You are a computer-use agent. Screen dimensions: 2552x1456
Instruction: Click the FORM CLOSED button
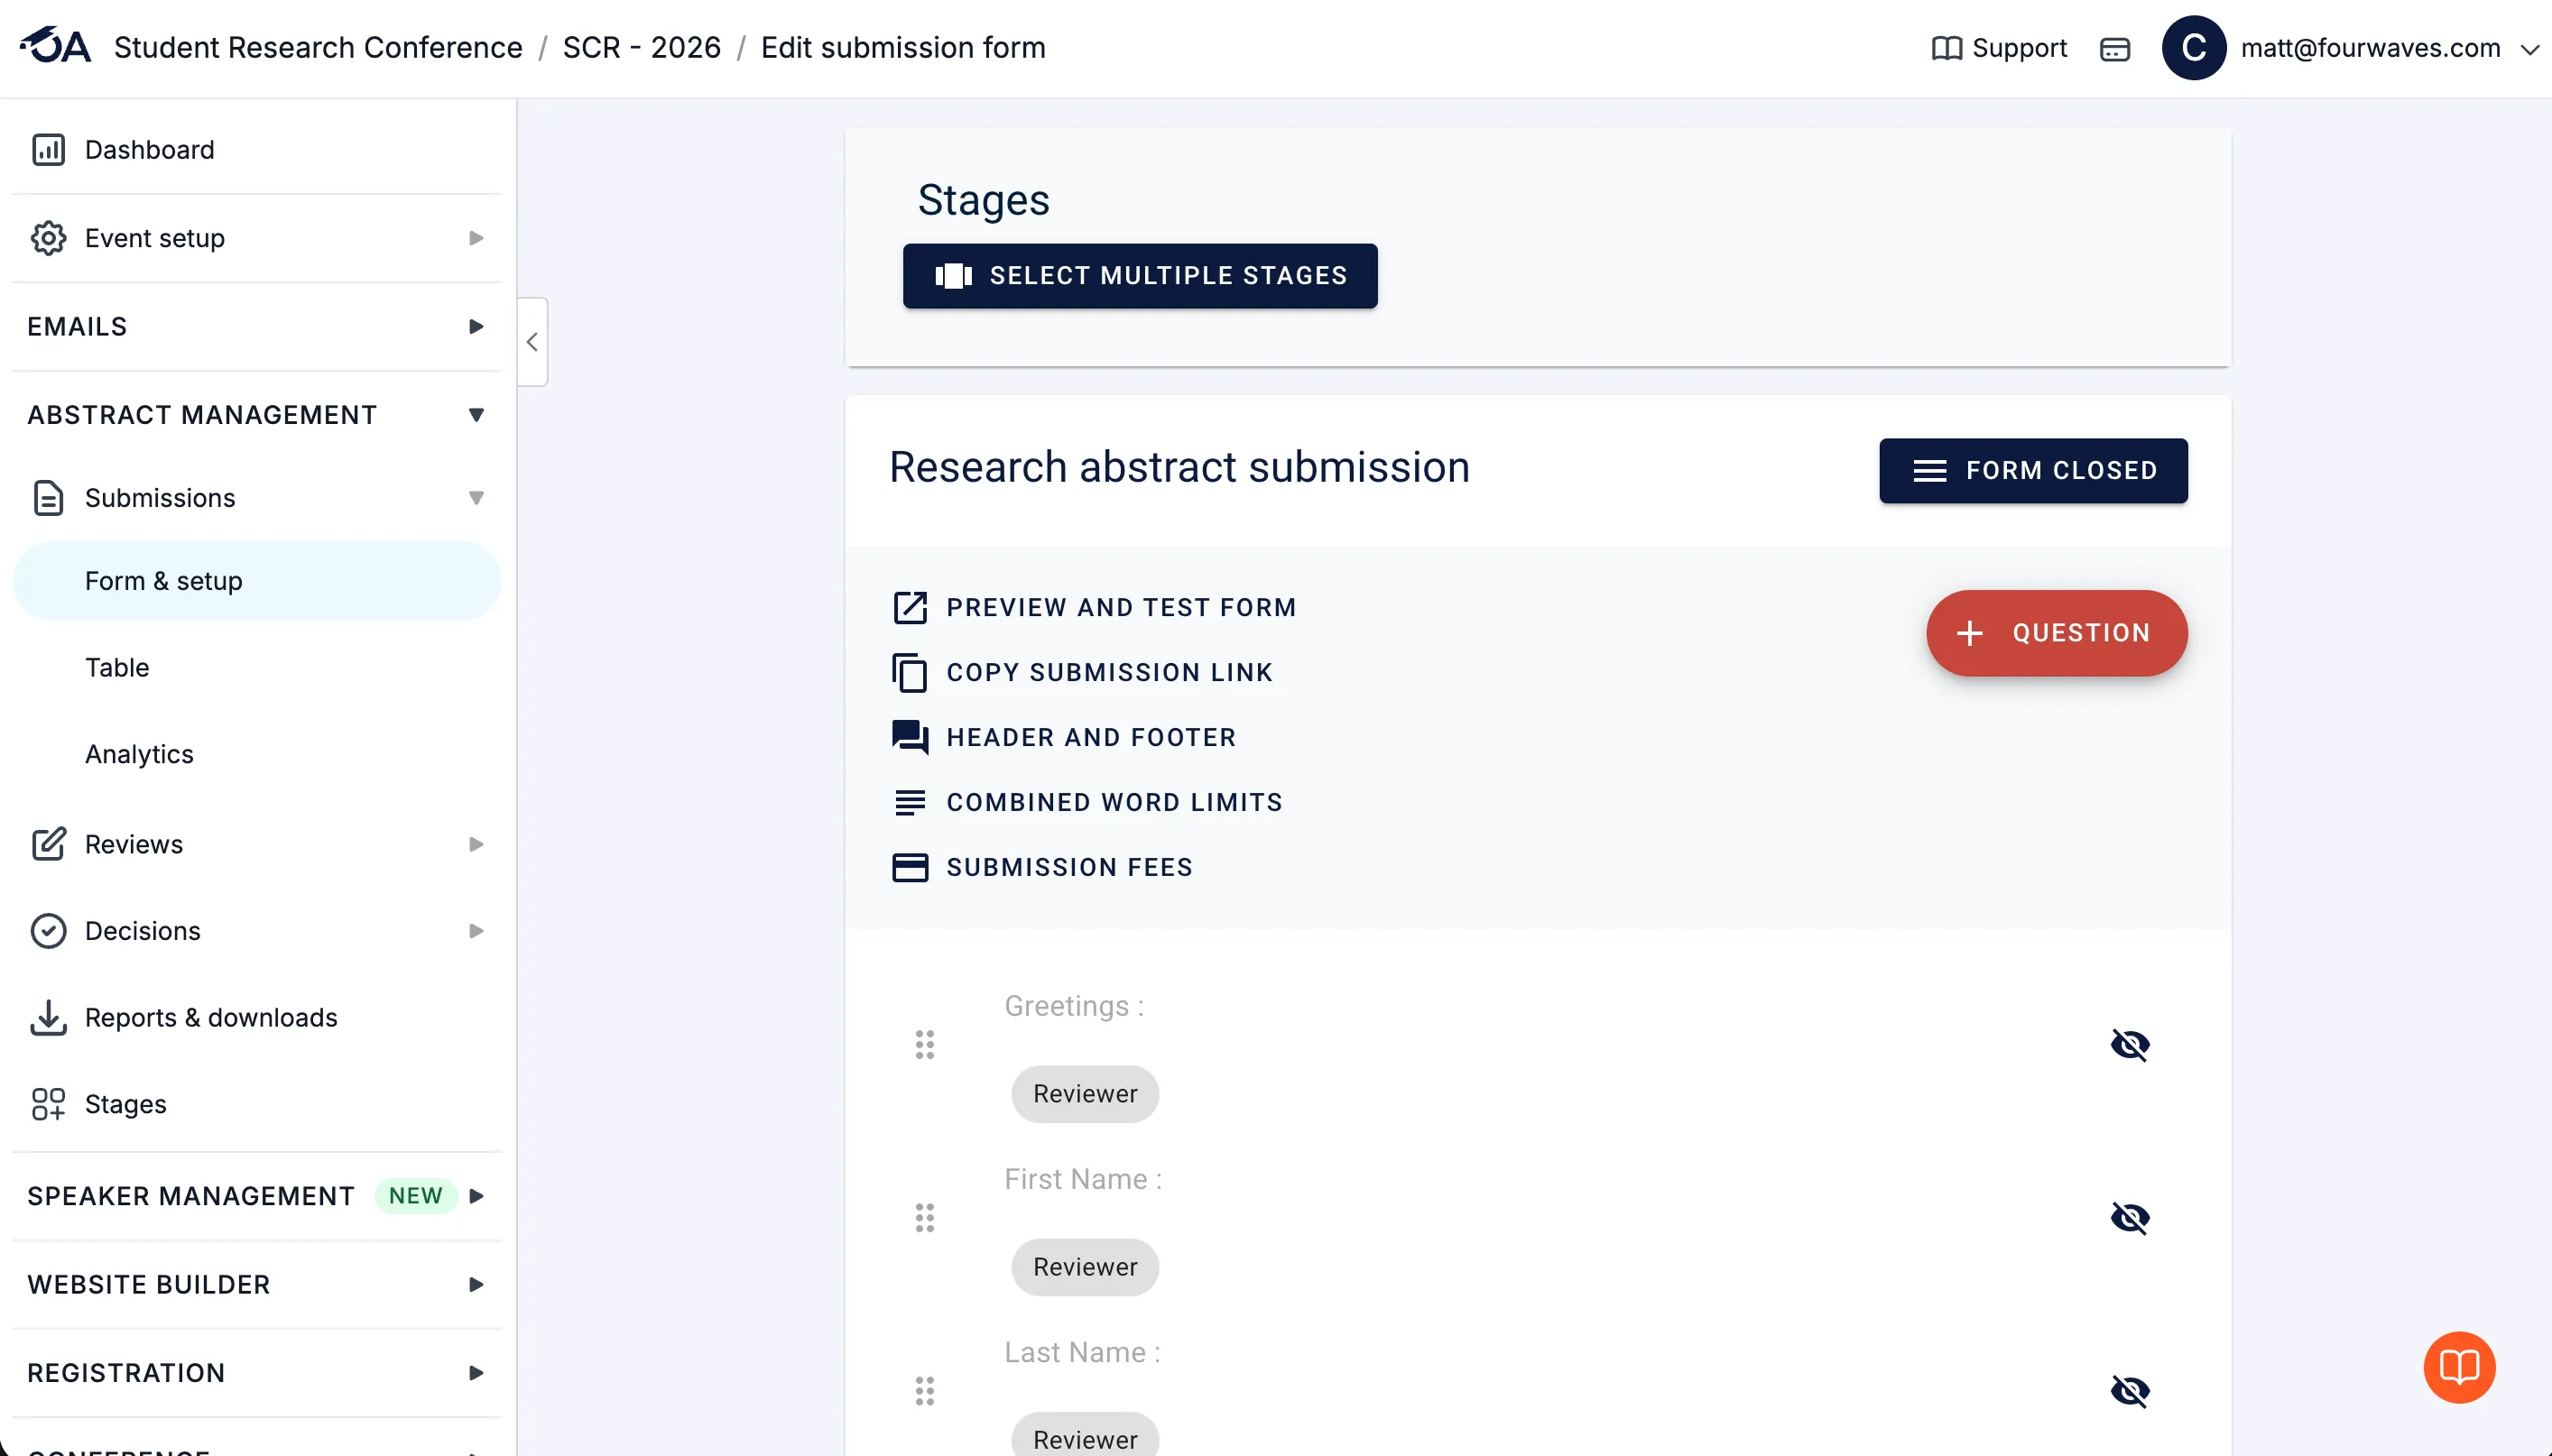coord(2033,471)
